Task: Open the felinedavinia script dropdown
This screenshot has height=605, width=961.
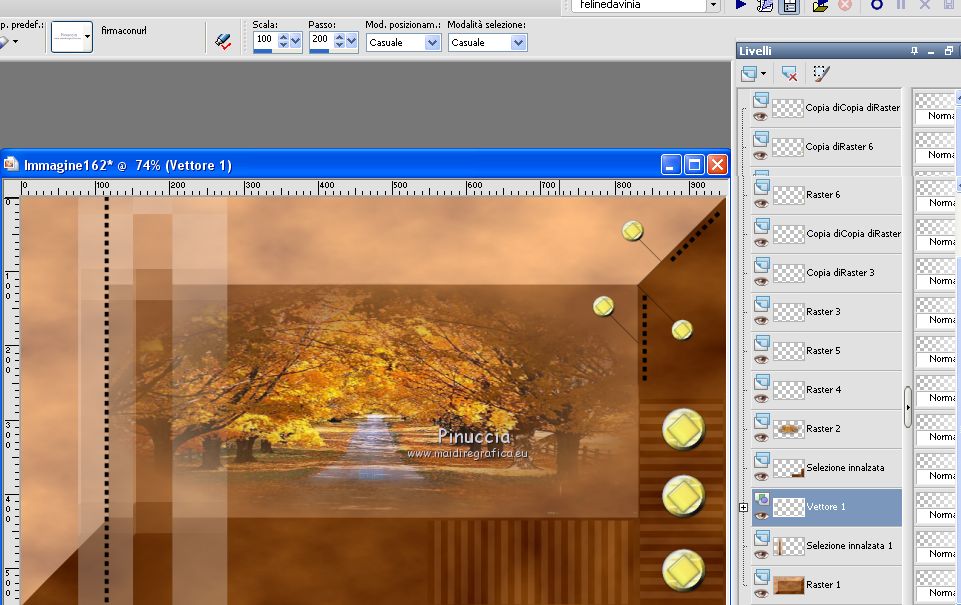Action: pos(713,5)
